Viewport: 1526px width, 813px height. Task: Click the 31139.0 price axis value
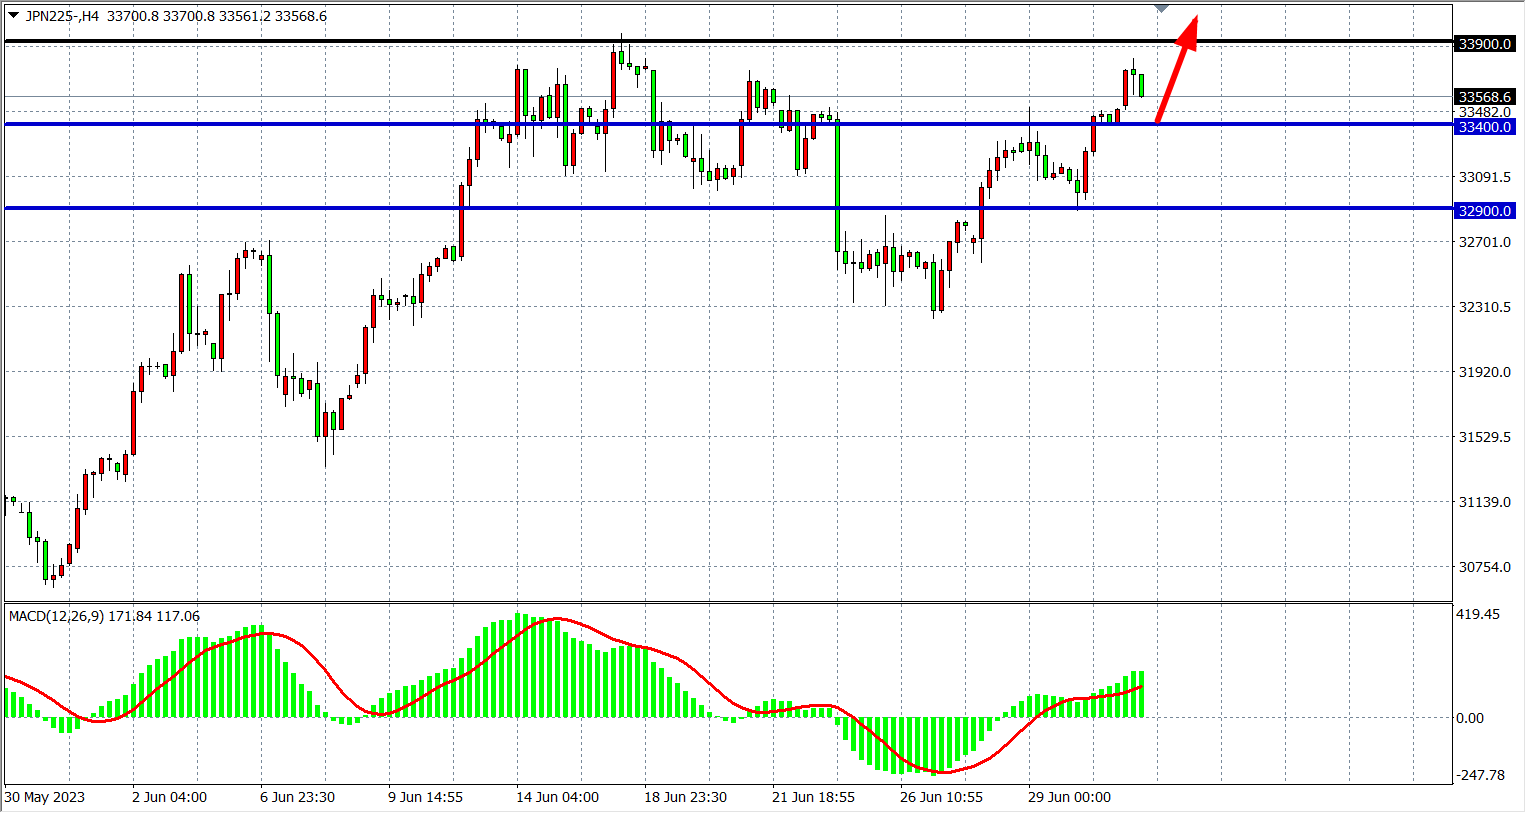pyautogui.click(x=1484, y=502)
